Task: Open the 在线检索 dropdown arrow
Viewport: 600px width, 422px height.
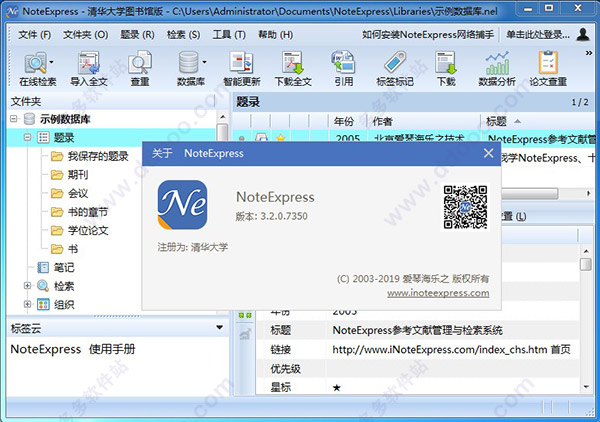Action: pos(52,62)
